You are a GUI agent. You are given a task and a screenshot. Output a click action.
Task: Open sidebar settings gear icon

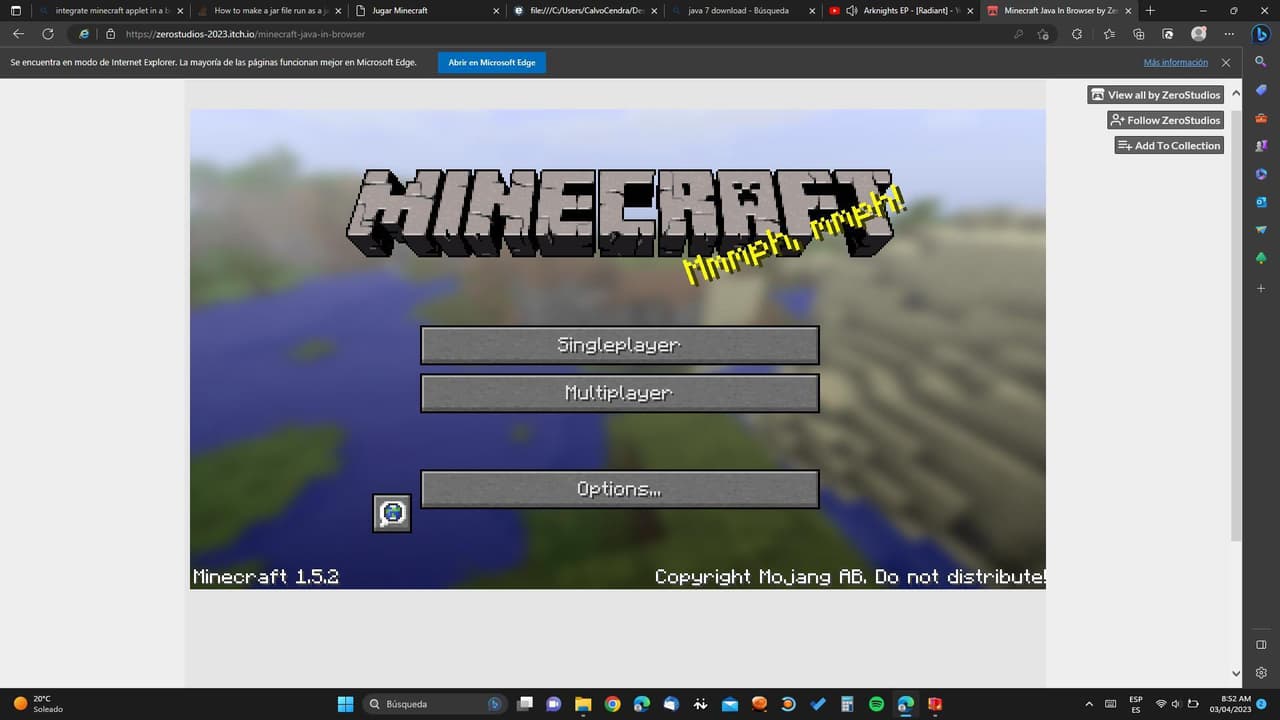click(x=1261, y=673)
